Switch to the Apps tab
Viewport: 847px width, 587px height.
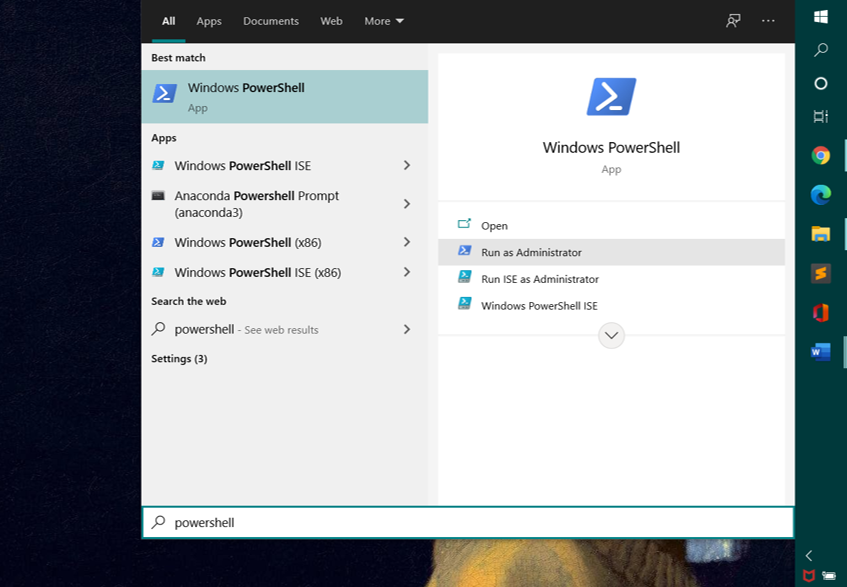209,21
